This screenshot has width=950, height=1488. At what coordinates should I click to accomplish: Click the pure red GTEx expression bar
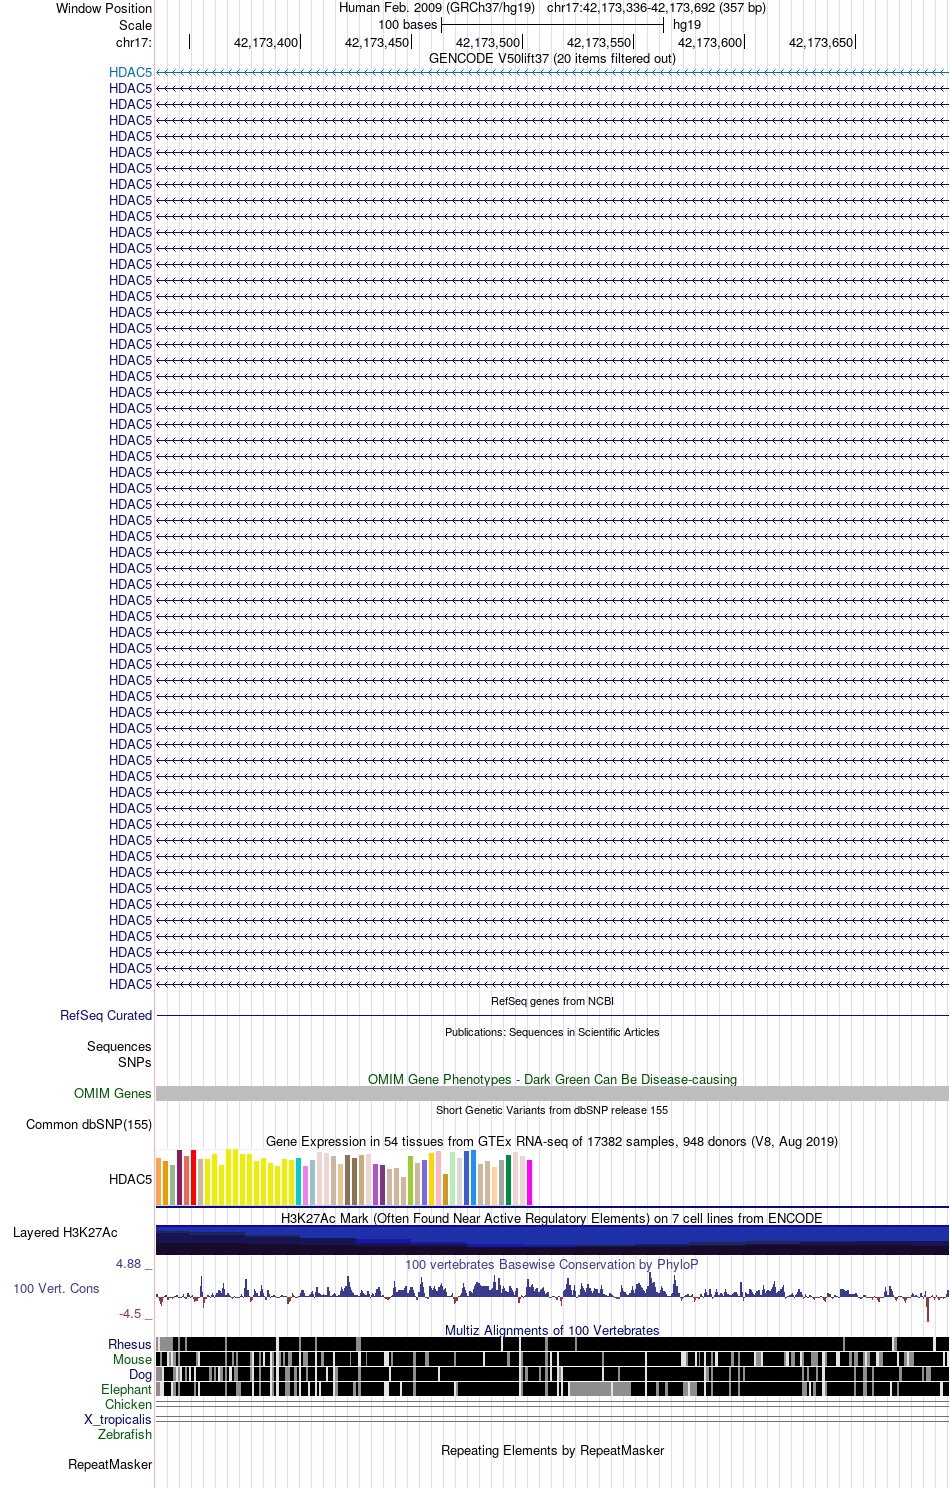click(193, 1177)
